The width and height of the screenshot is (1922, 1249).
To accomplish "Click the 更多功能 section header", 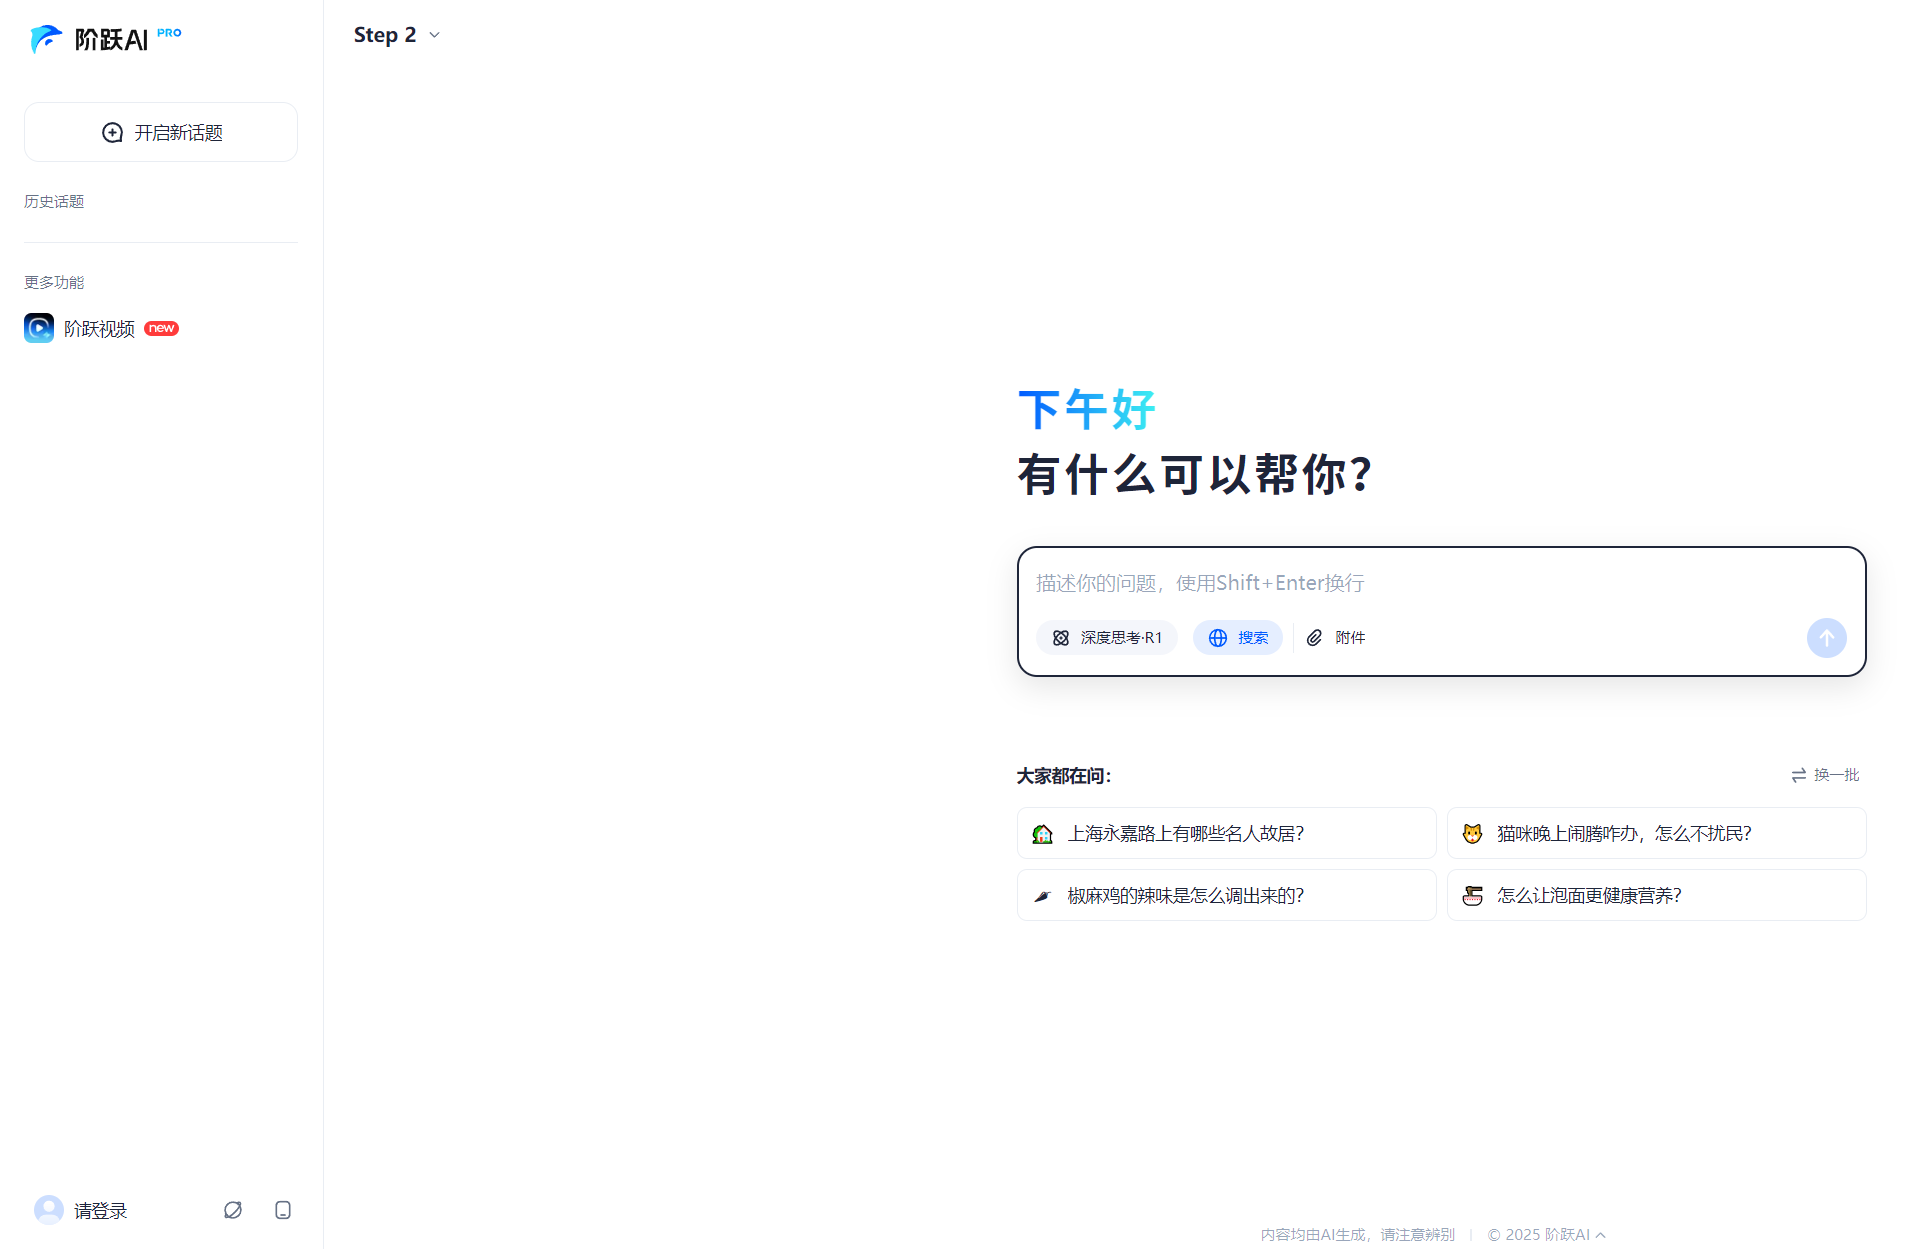I will (x=54, y=282).
